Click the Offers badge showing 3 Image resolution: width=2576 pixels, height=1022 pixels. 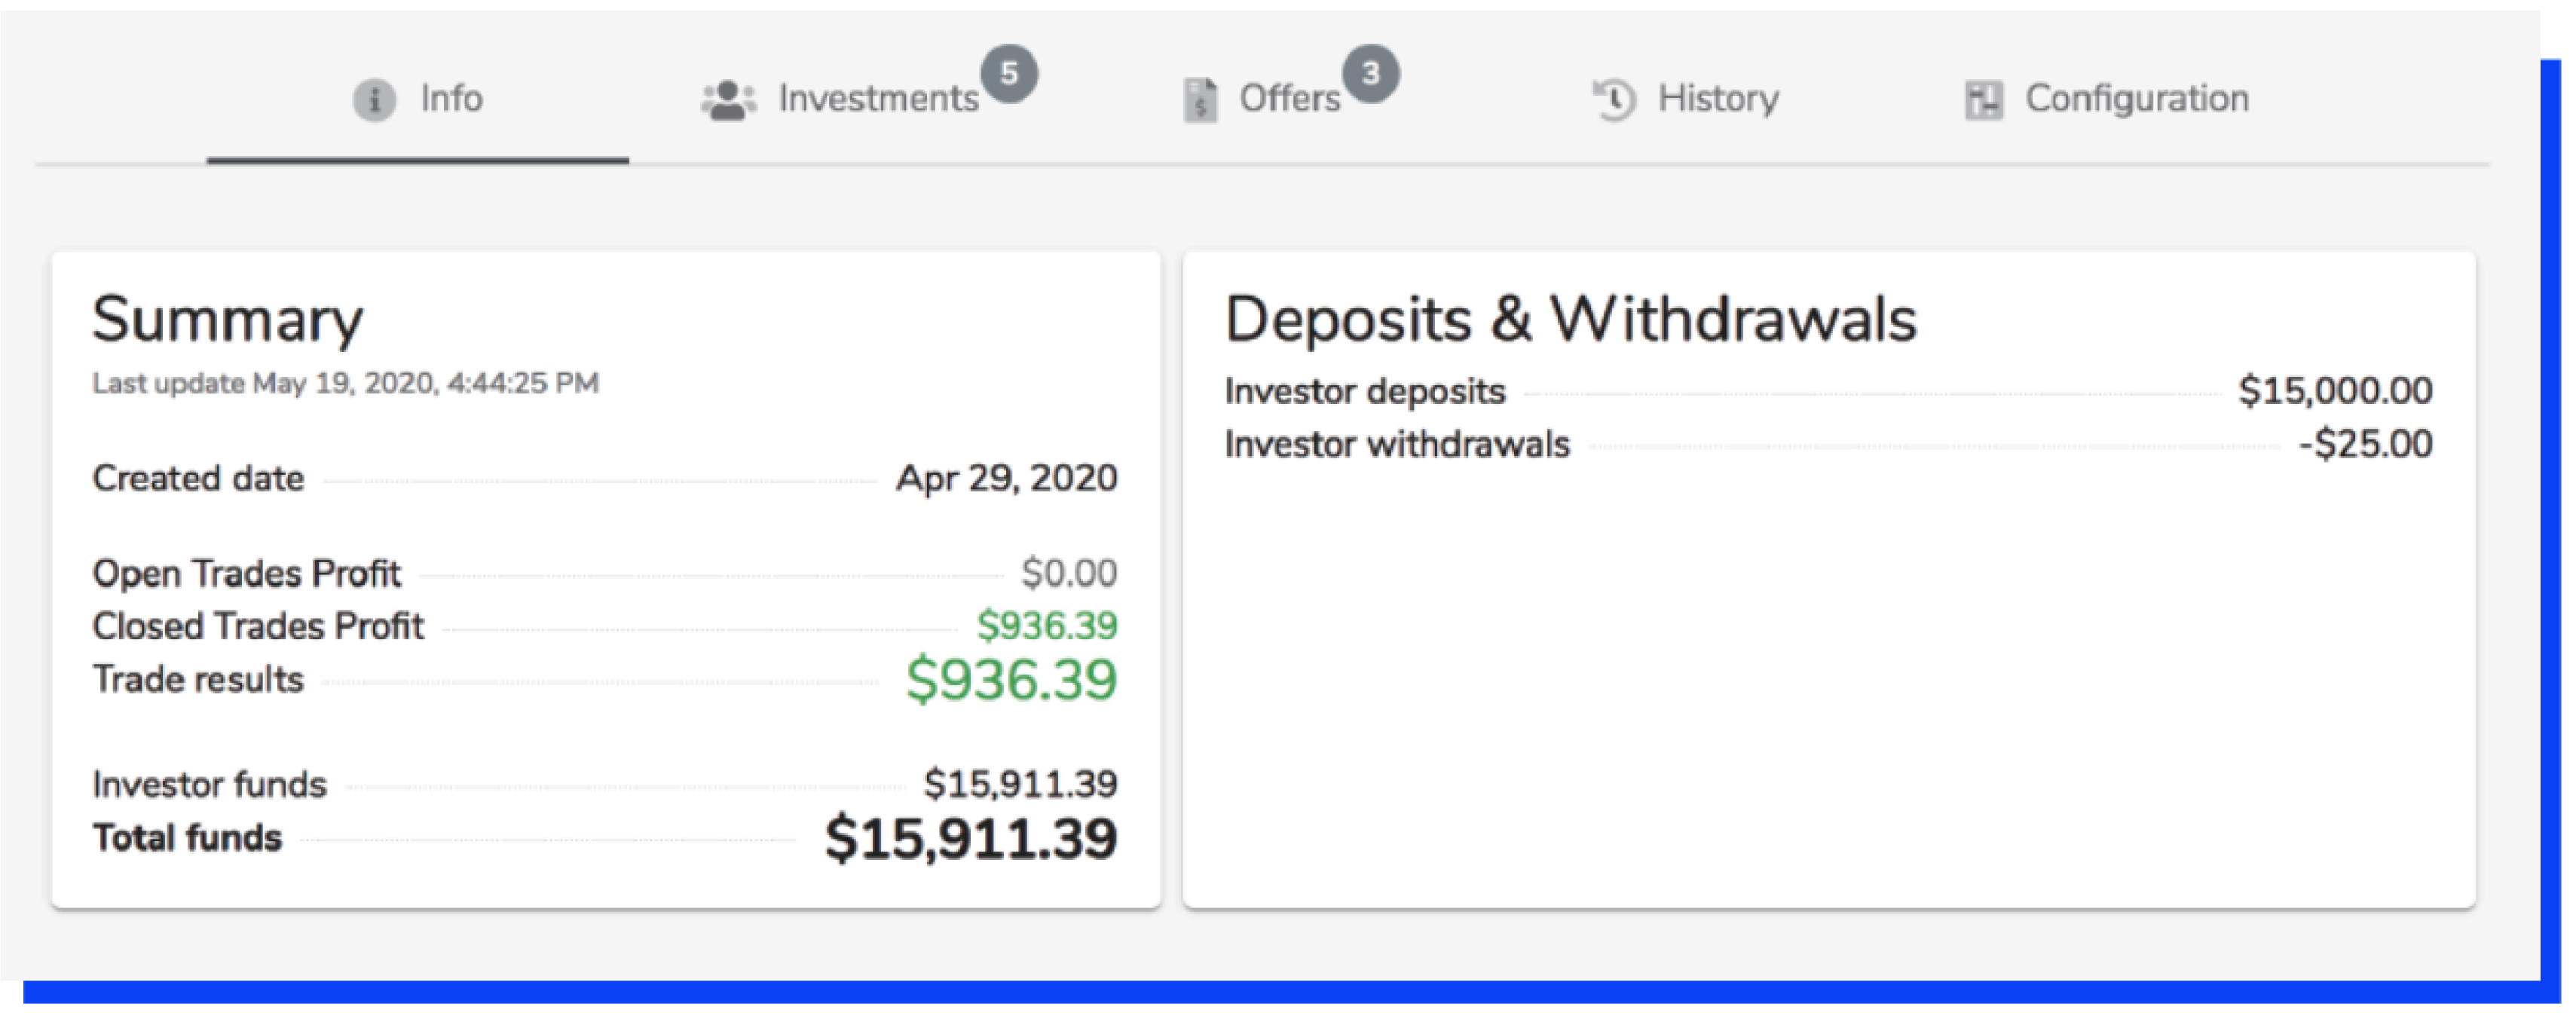[1370, 73]
